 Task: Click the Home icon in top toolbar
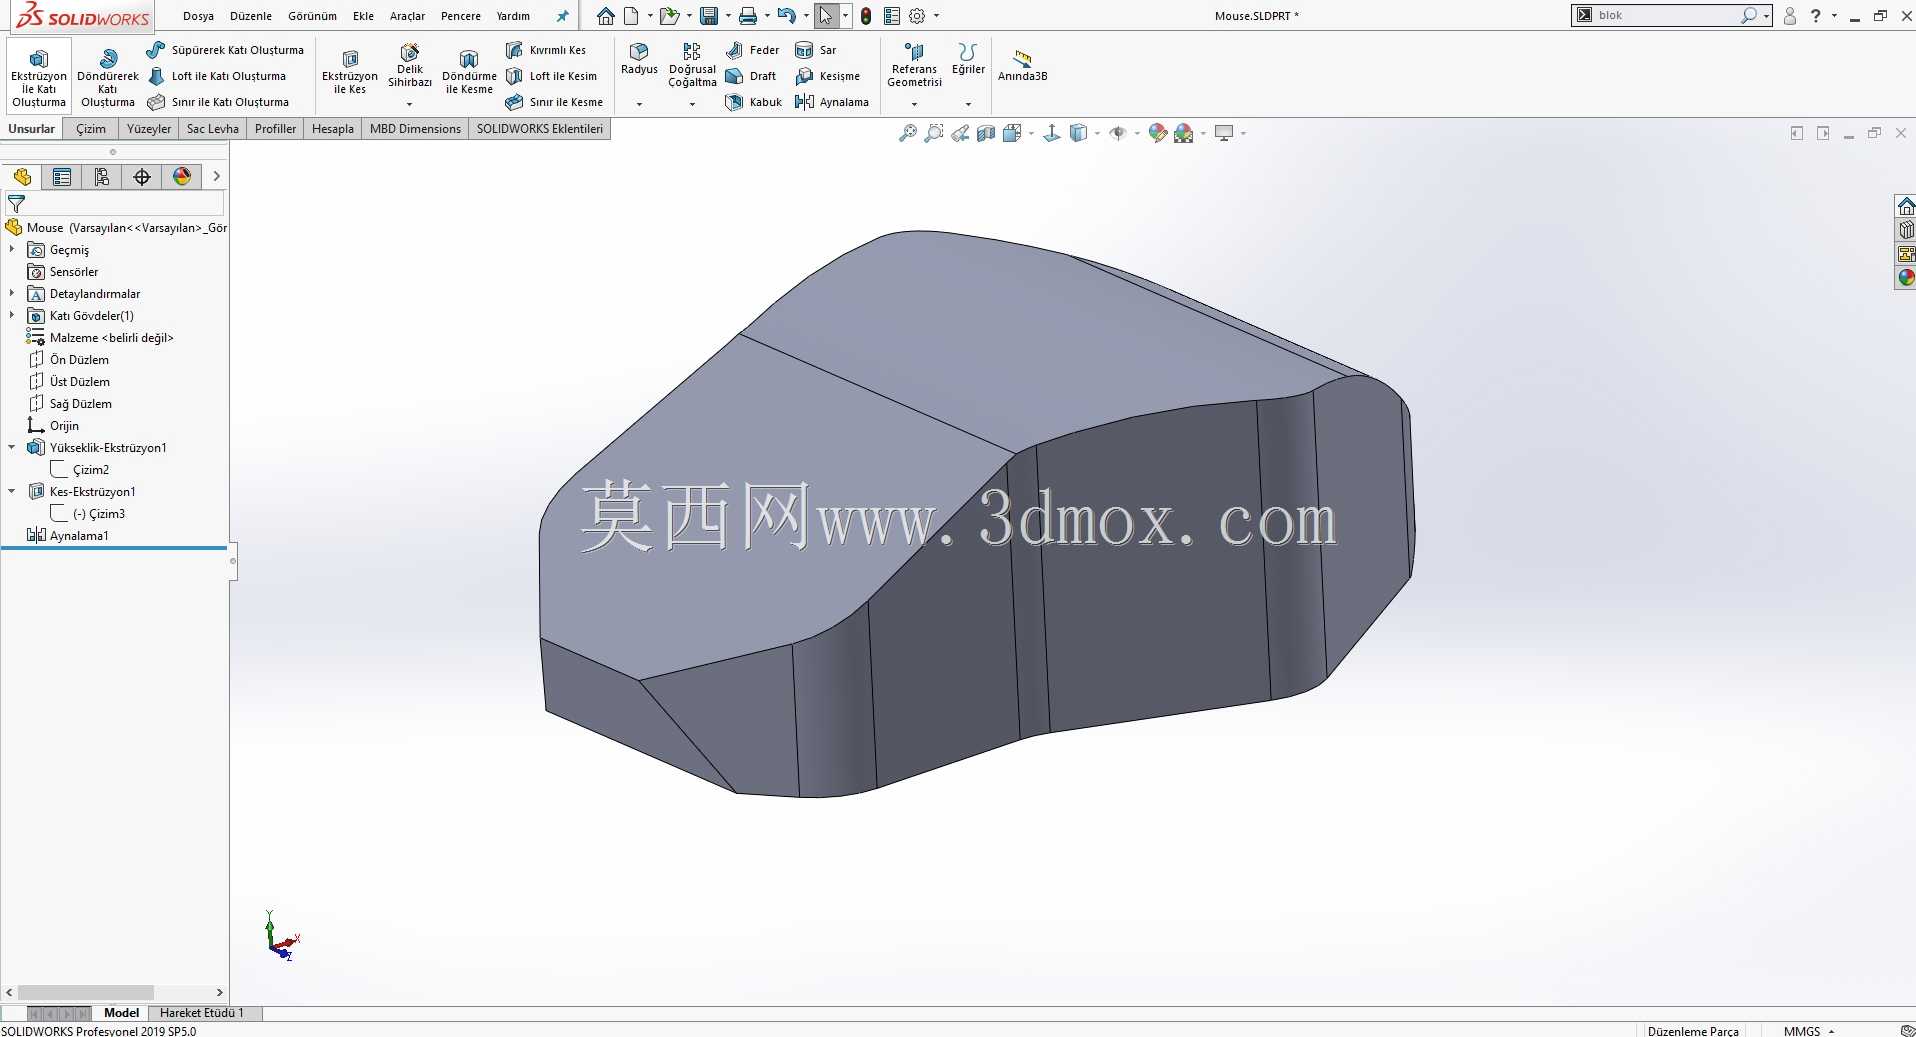pyautogui.click(x=606, y=16)
